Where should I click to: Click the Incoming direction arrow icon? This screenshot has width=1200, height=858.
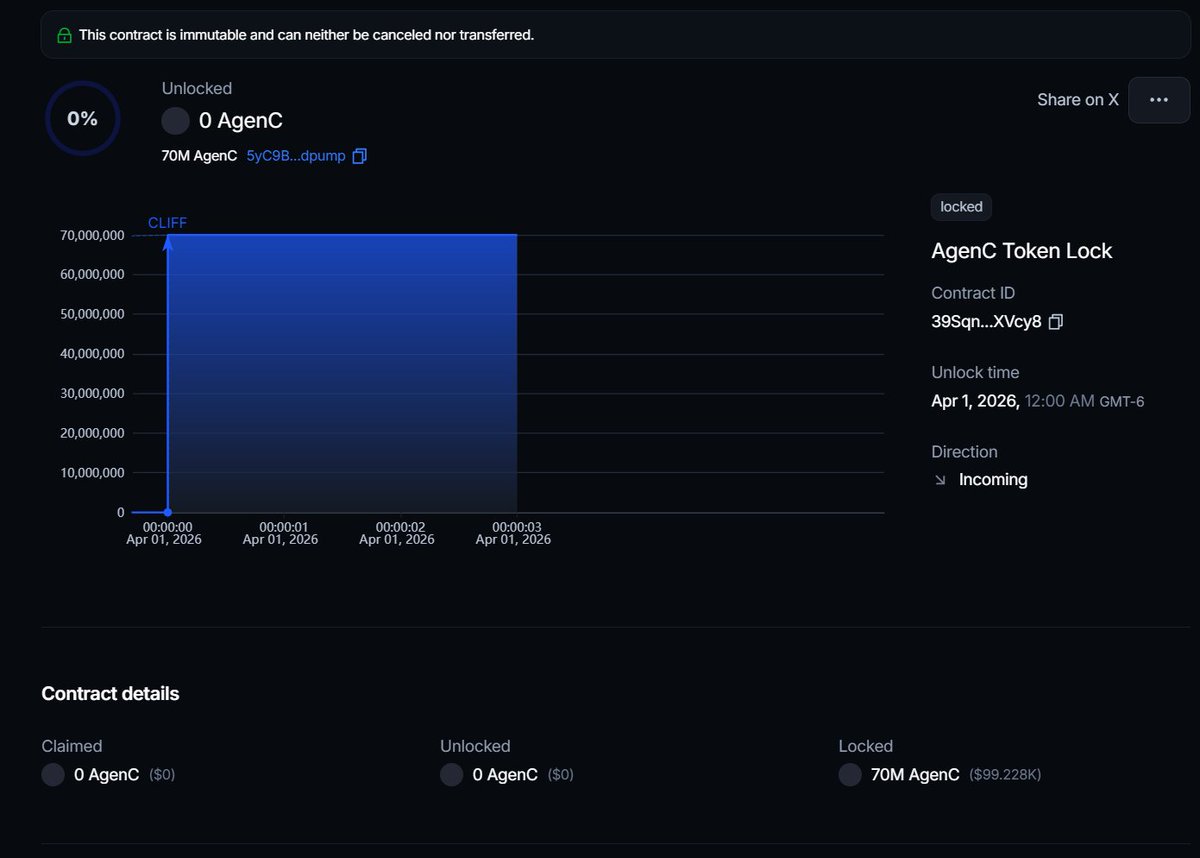pos(940,480)
